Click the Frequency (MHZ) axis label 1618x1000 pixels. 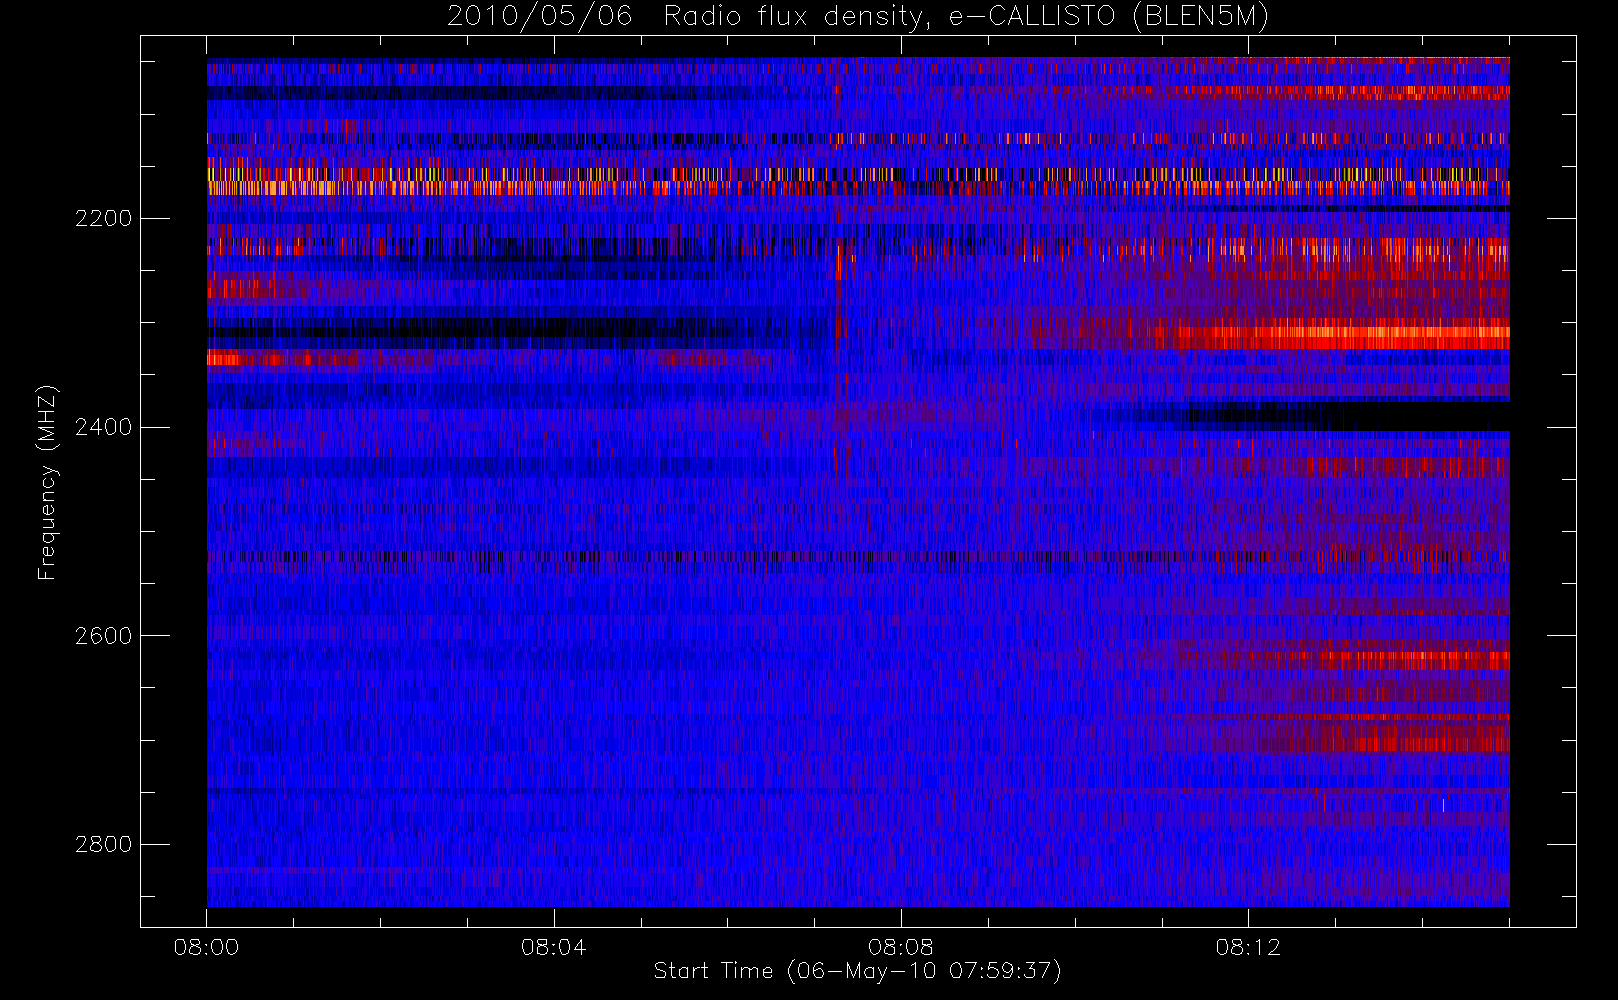46,482
